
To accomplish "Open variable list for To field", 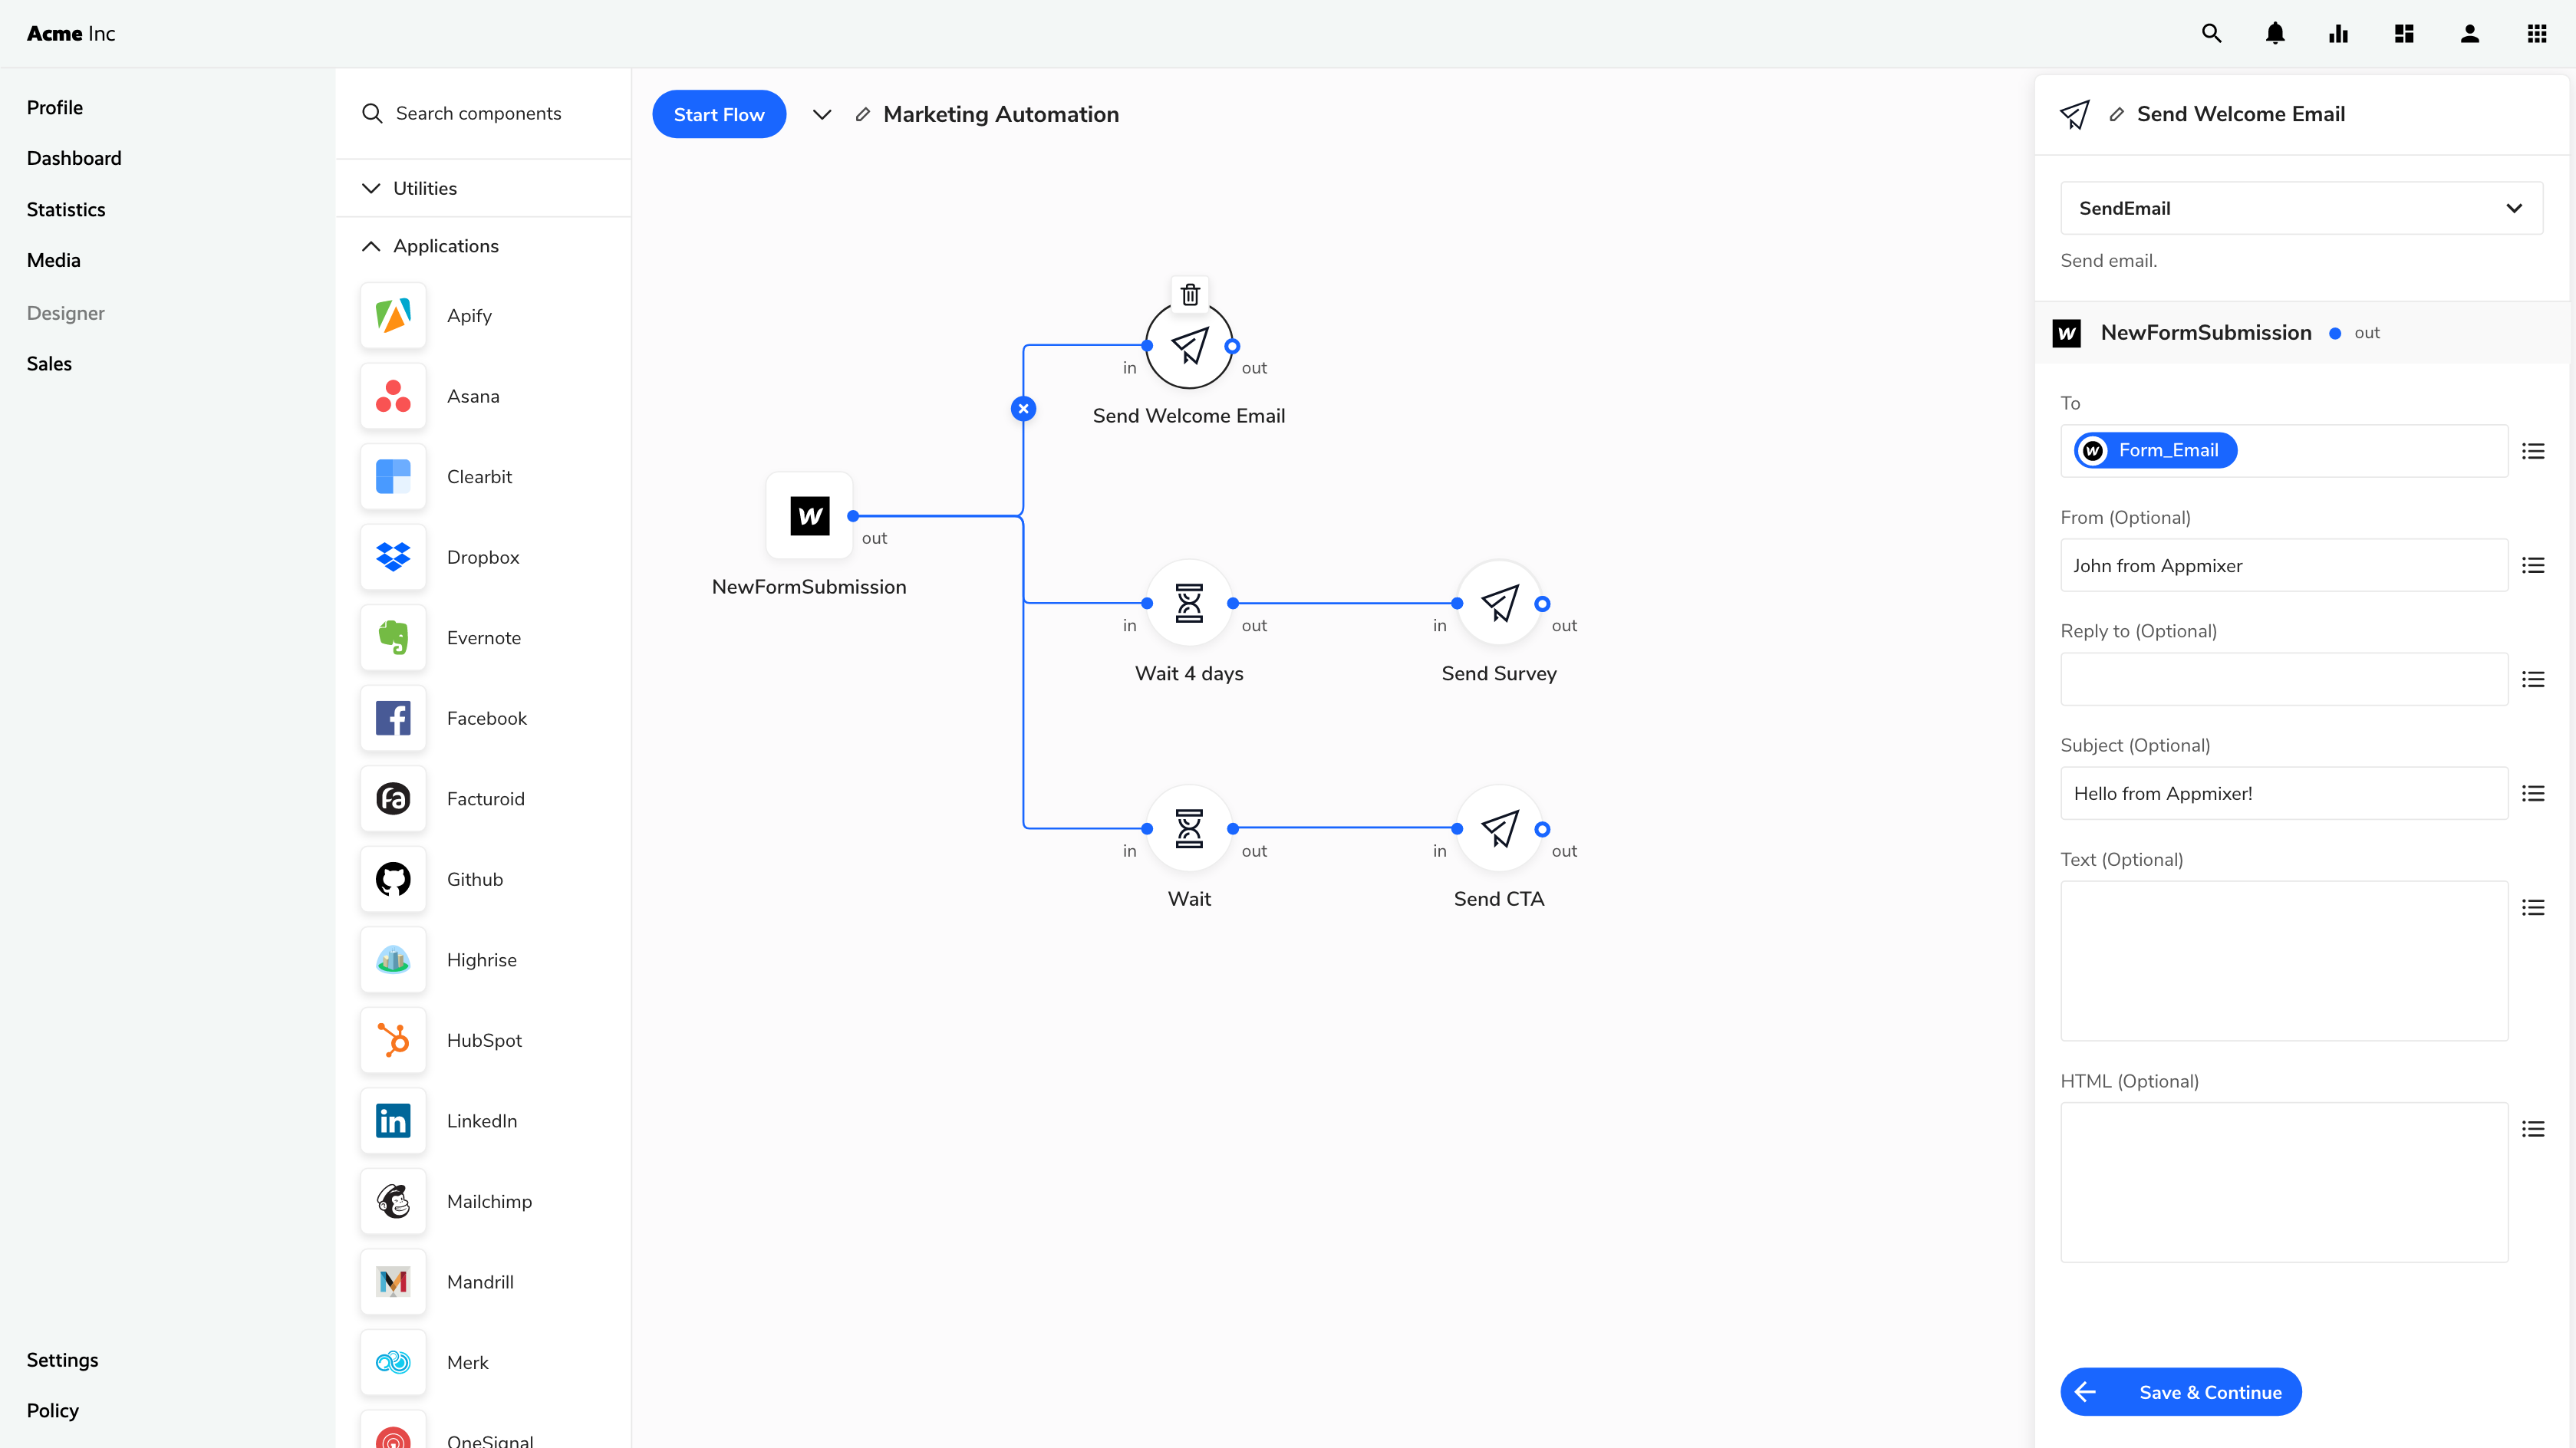I will pos(2533,451).
